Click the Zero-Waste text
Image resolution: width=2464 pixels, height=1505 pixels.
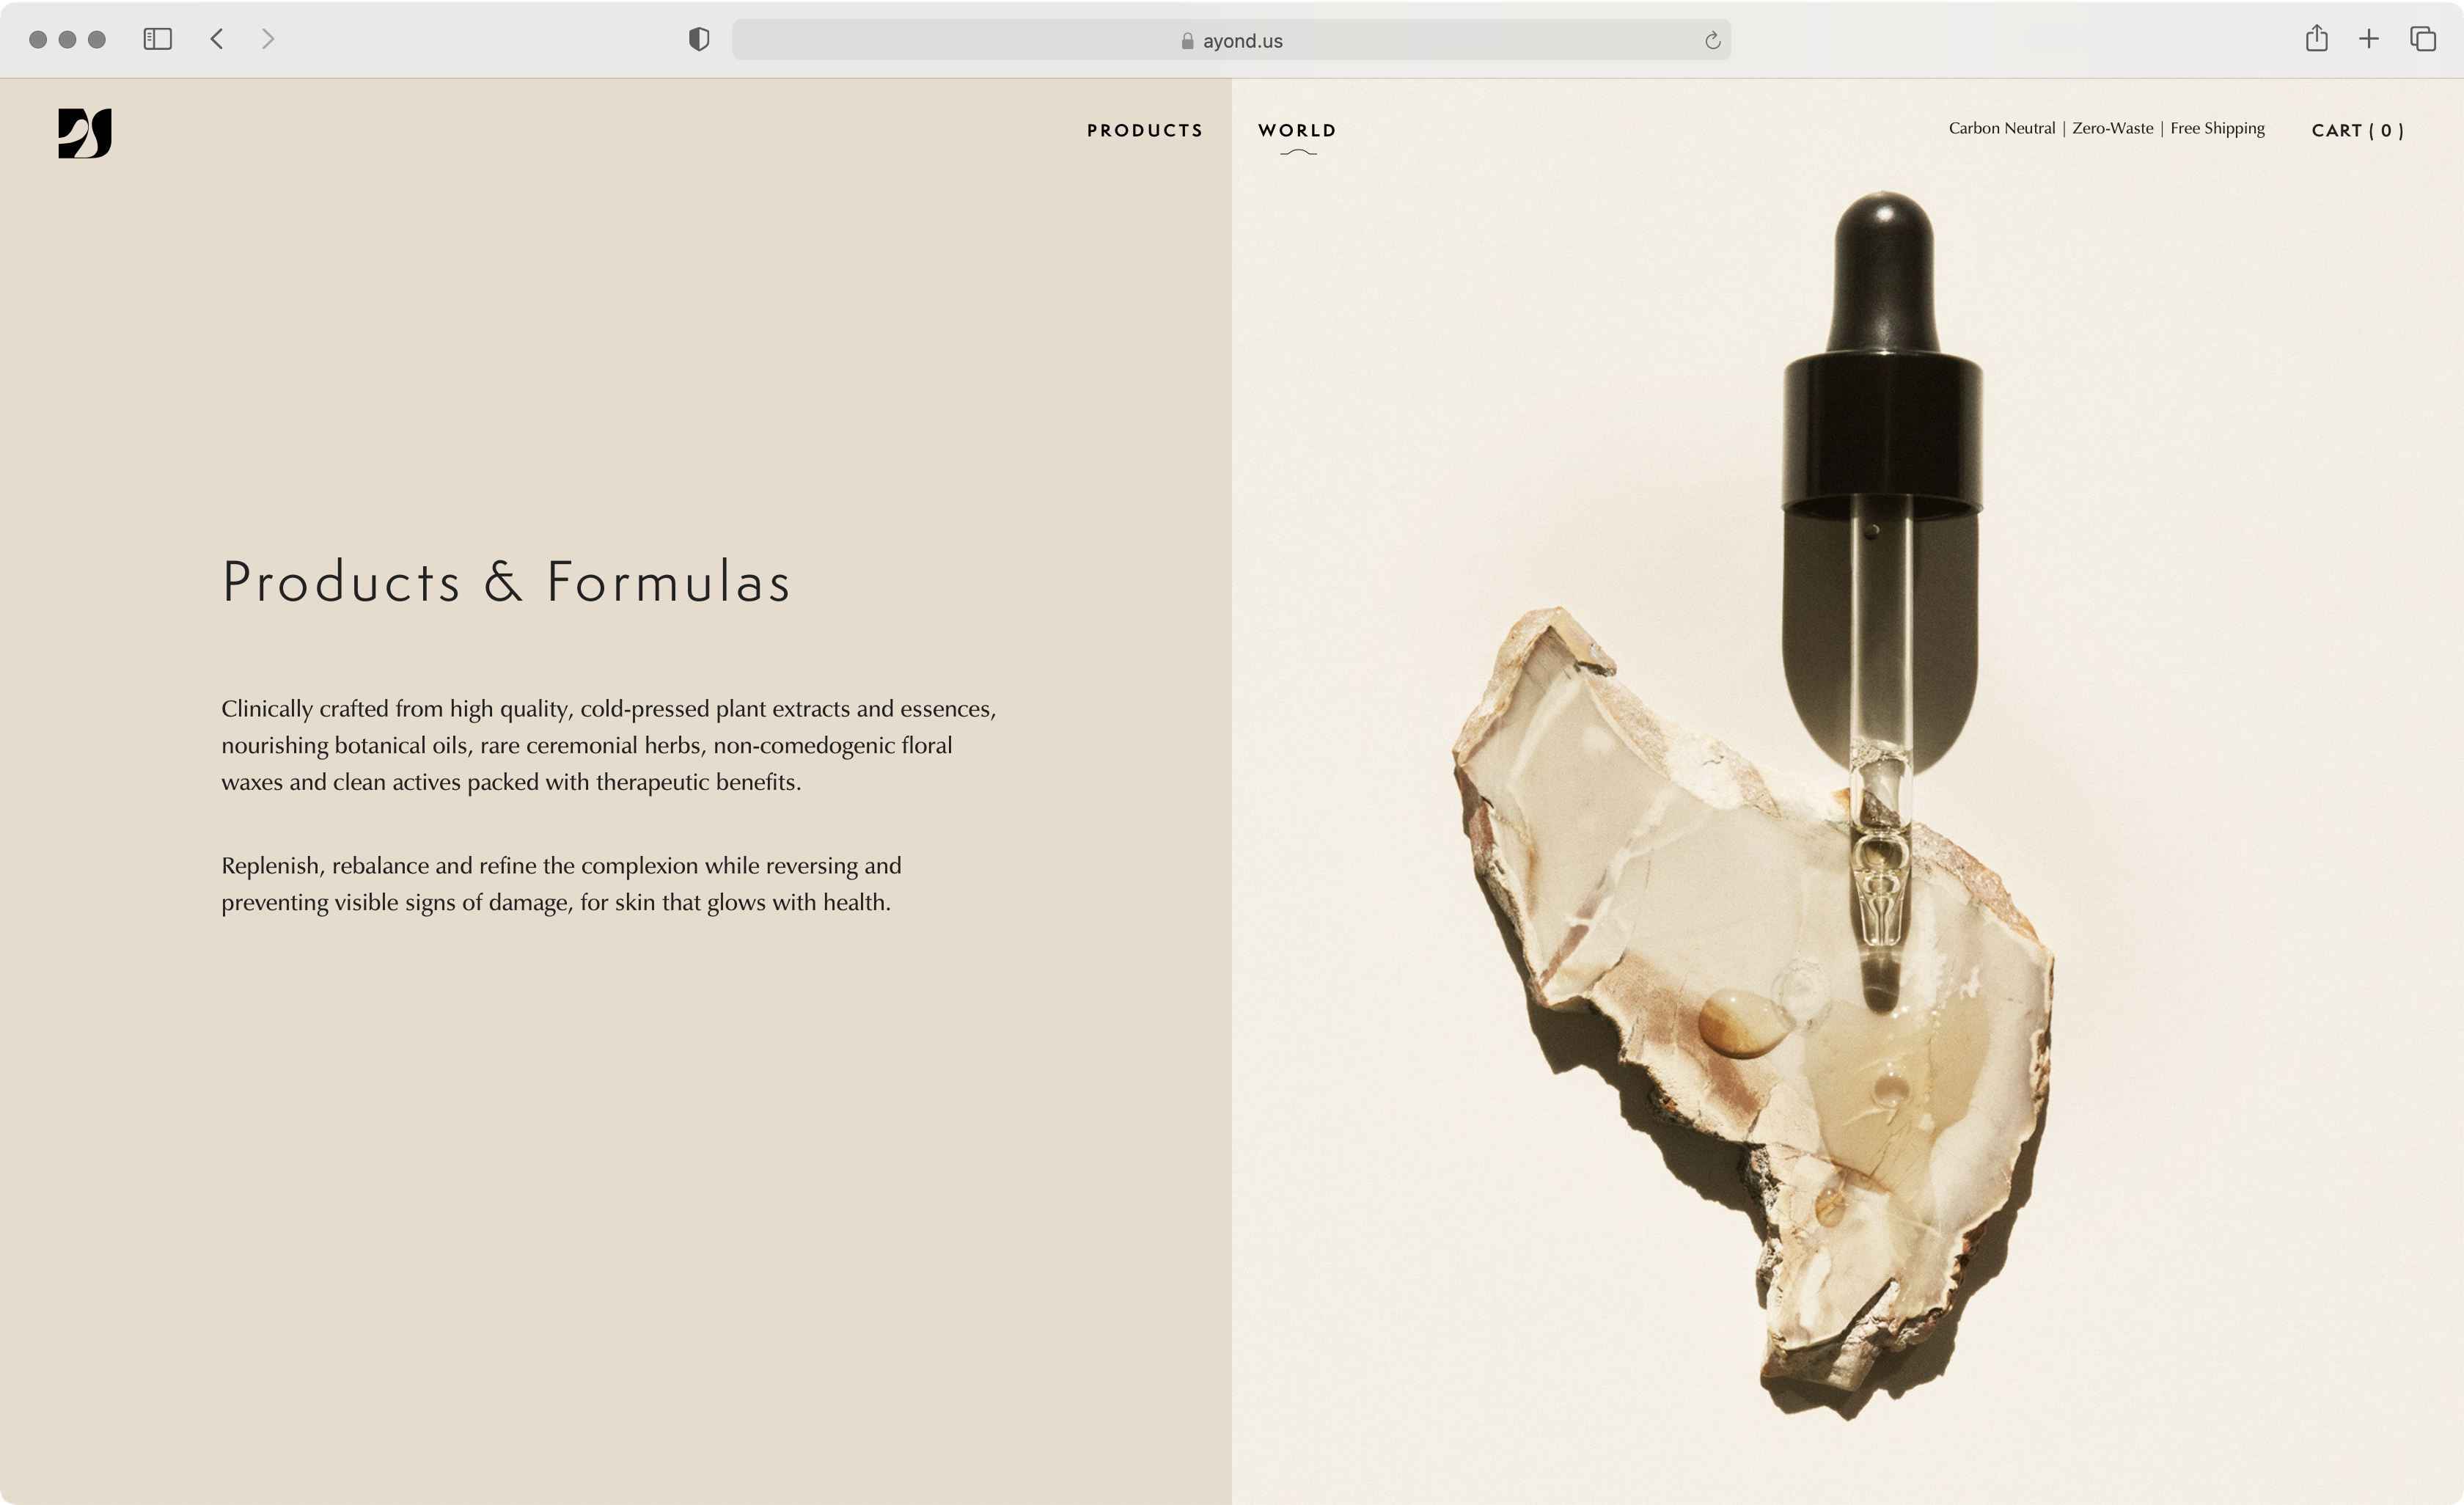[x=2112, y=128]
